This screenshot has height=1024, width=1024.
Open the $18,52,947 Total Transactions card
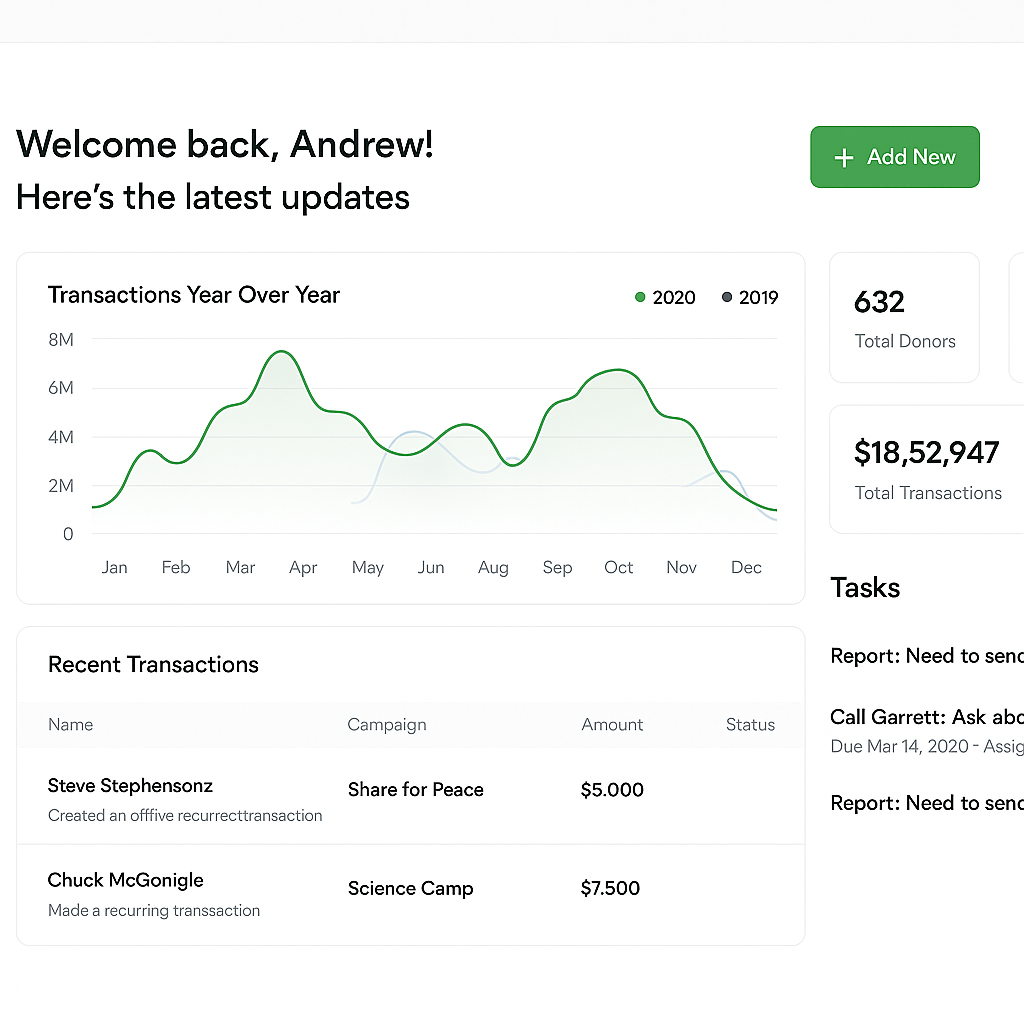tap(927, 469)
